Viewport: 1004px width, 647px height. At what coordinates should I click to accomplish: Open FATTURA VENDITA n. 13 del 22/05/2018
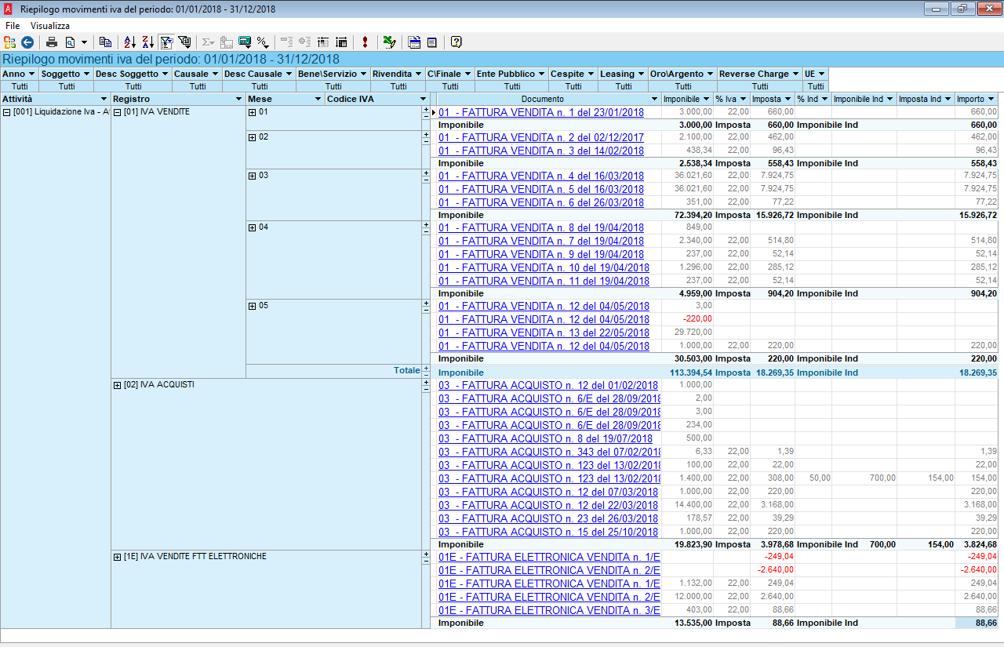point(544,332)
